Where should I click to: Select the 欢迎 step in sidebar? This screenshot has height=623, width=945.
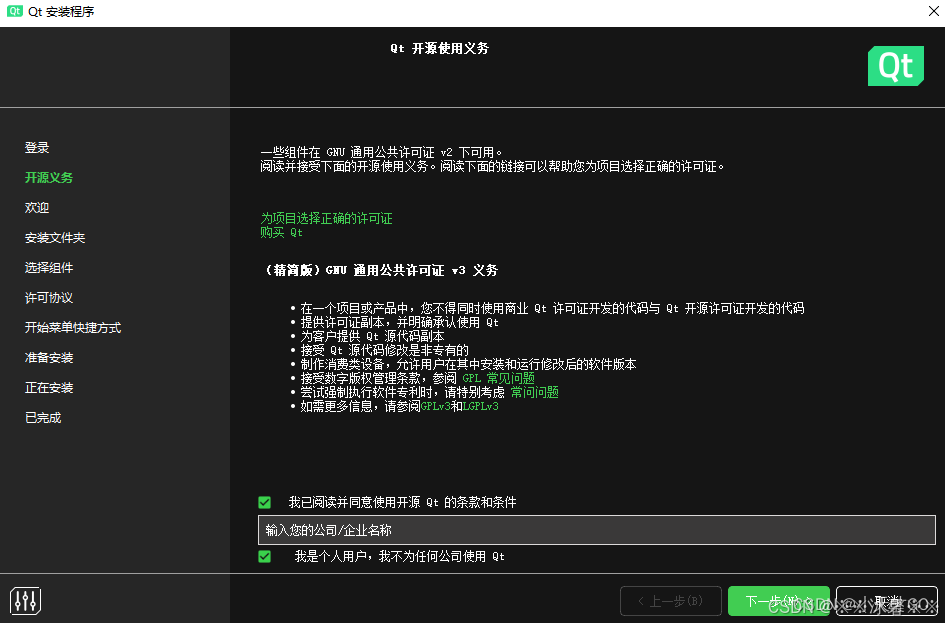(x=37, y=208)
